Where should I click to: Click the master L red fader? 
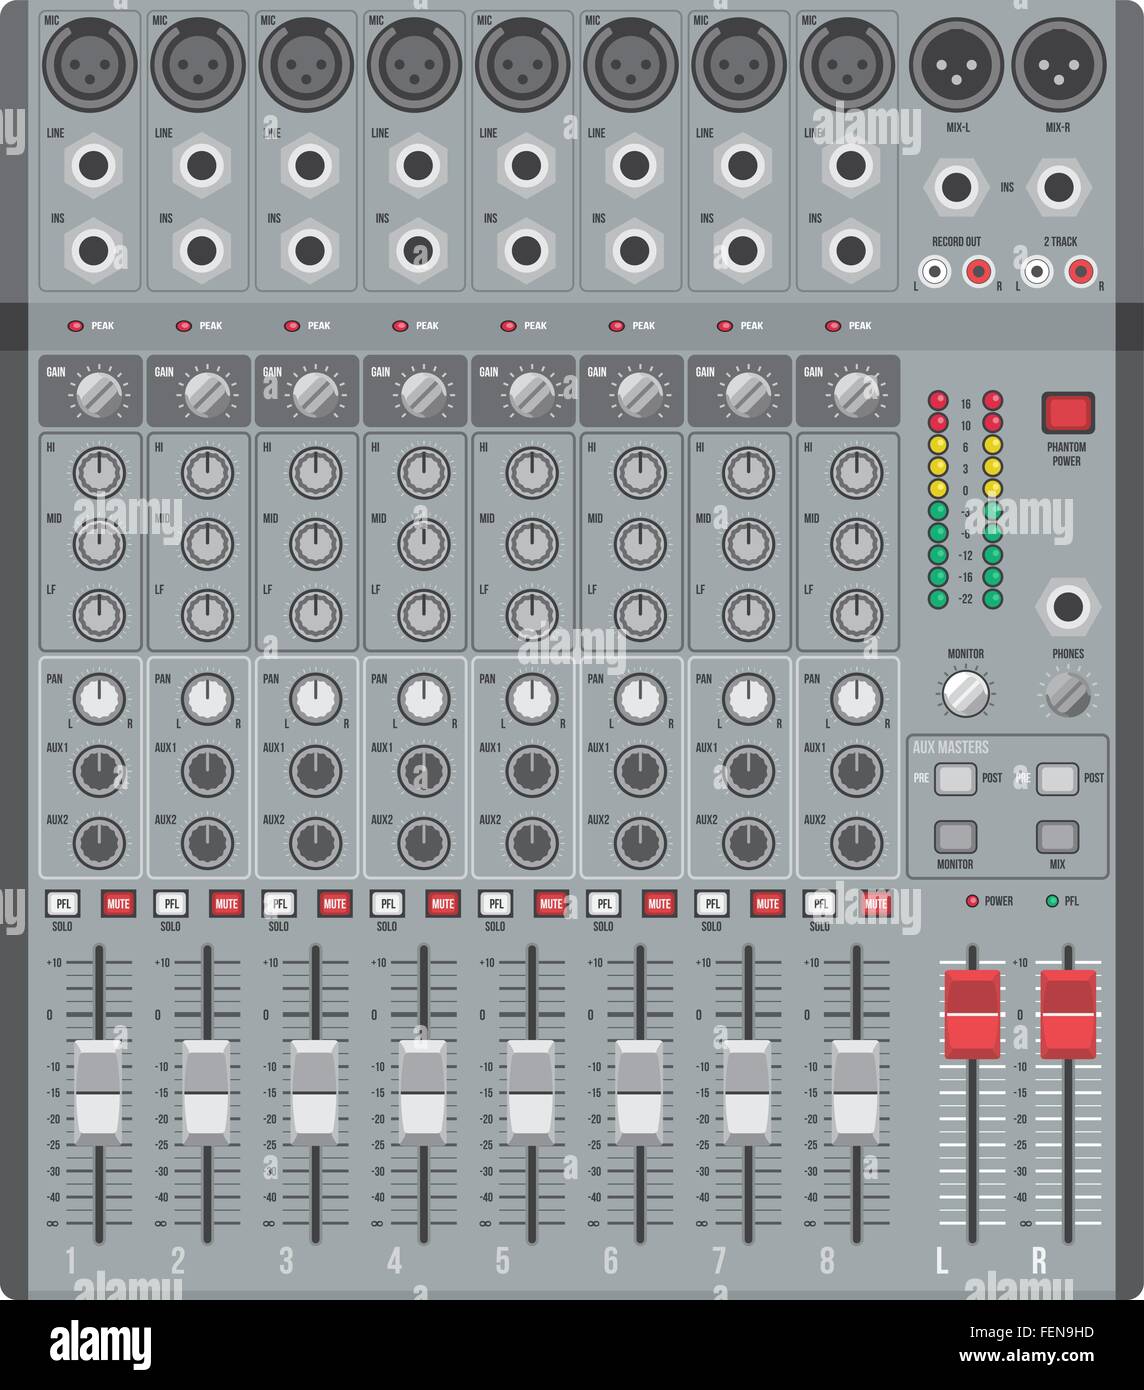point(972,1014)
